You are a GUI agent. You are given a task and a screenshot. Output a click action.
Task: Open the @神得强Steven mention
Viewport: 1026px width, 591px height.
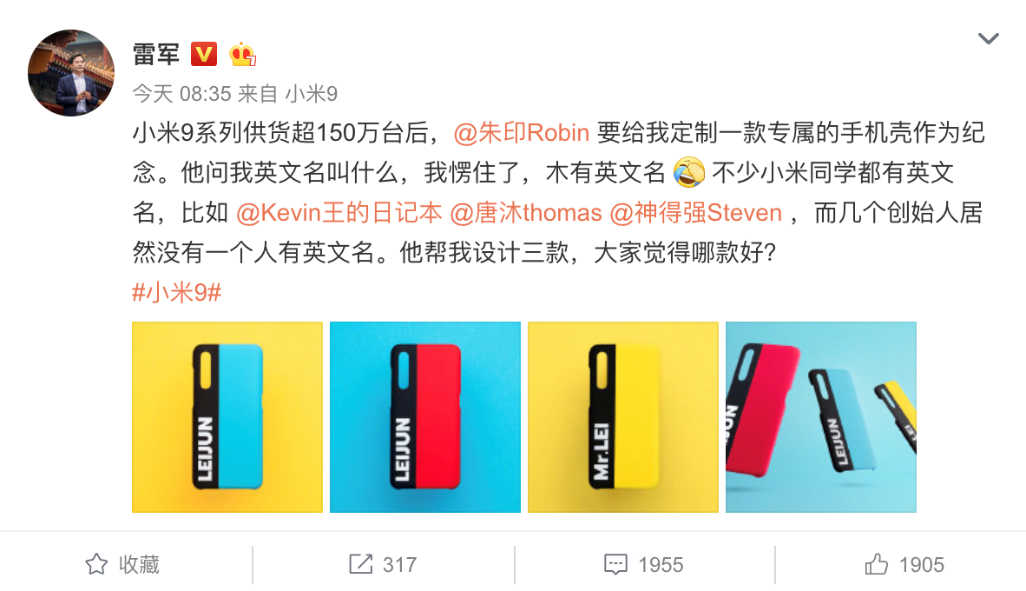[696, 213]
